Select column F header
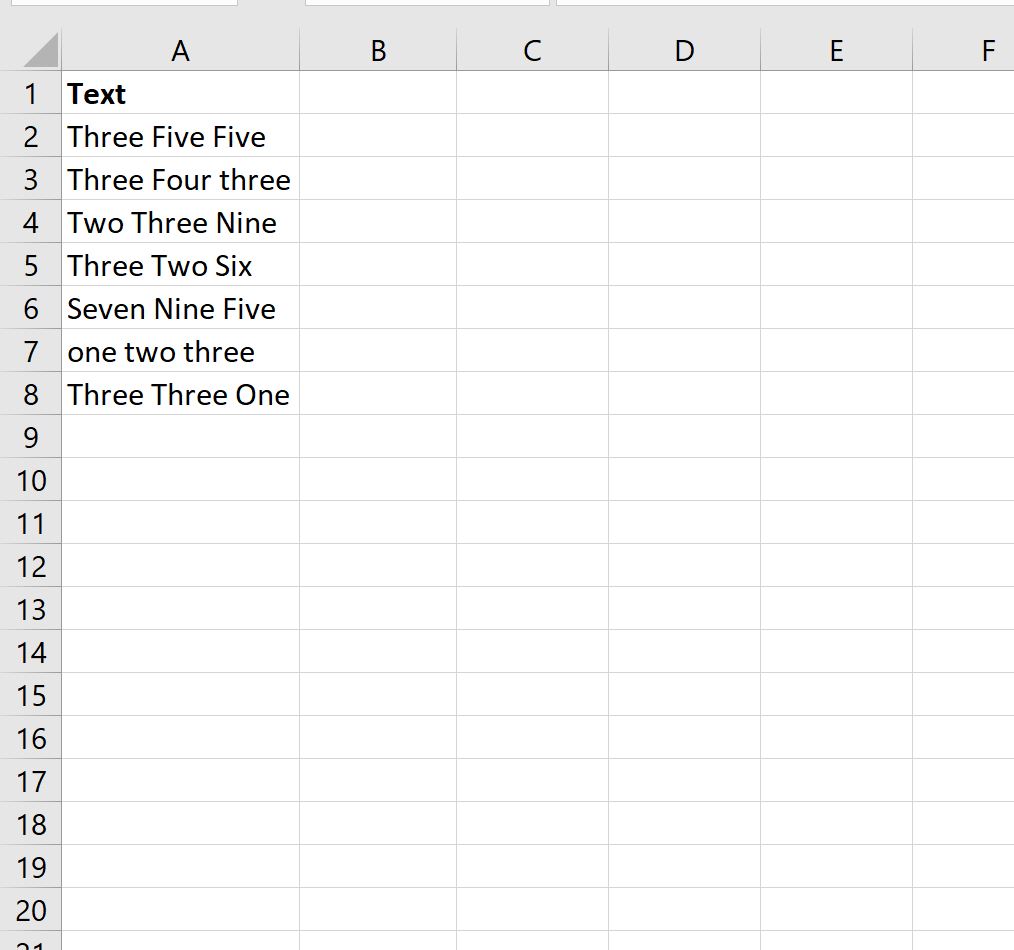This screenshot has height=950, width=1014. pyautogui.click(x=964, y=50)
